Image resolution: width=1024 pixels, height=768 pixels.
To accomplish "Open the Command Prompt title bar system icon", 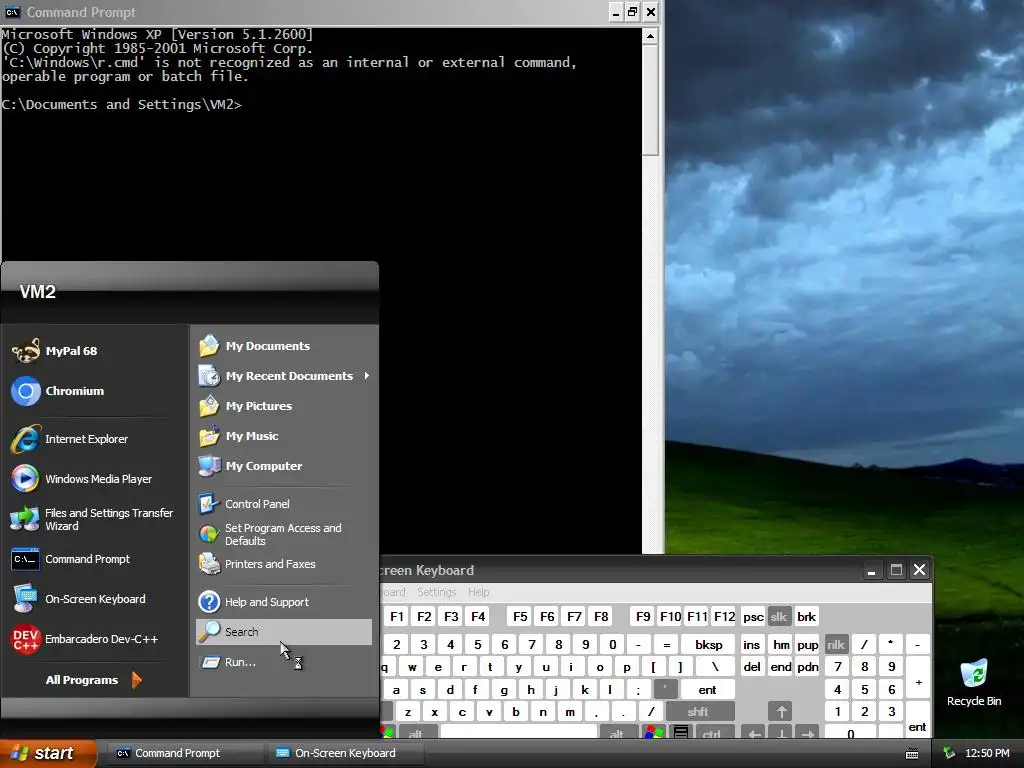I will [12, 12].
